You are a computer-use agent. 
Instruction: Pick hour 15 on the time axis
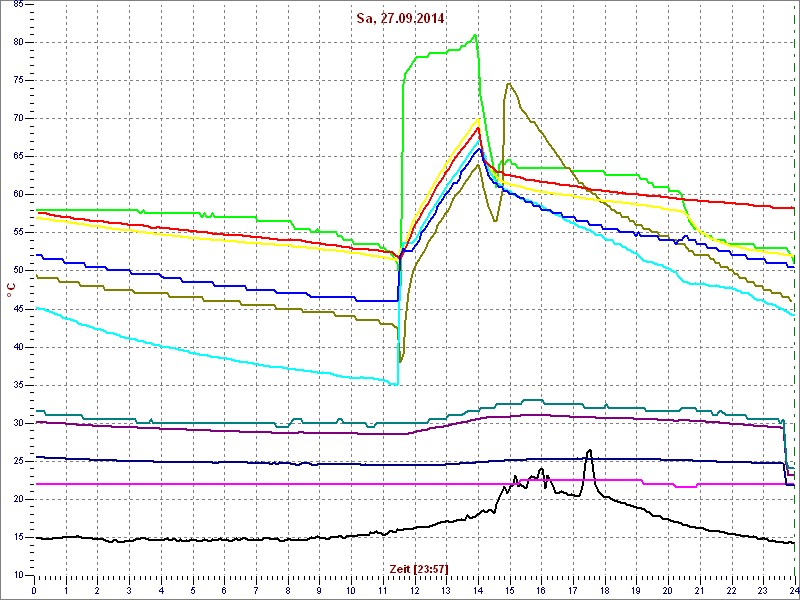(x=510, y=591)
